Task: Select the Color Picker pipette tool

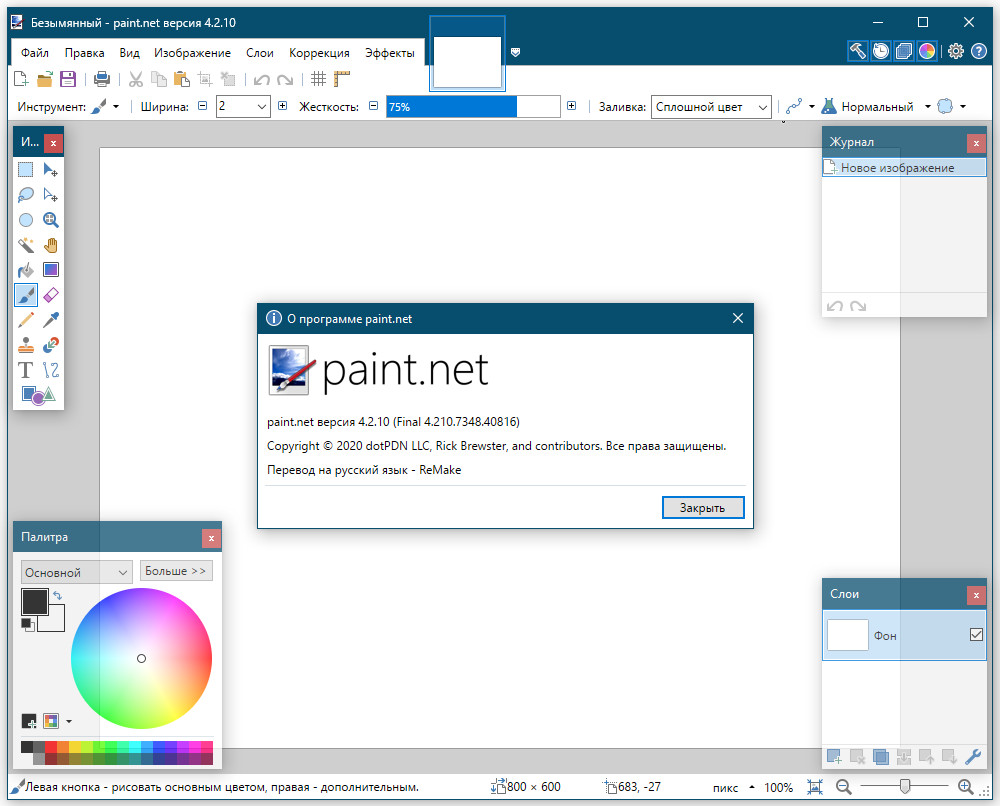Action: coord(50,319)
